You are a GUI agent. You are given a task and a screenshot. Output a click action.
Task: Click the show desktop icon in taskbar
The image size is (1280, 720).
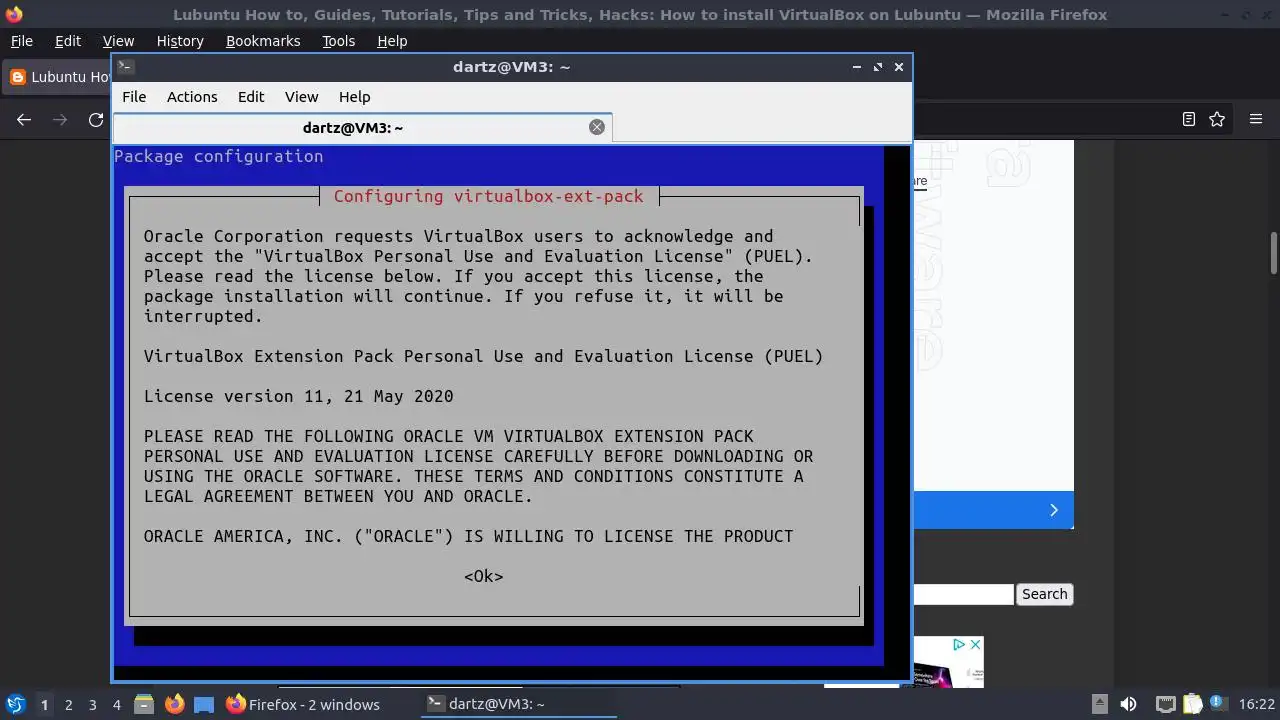pos(204,704)
